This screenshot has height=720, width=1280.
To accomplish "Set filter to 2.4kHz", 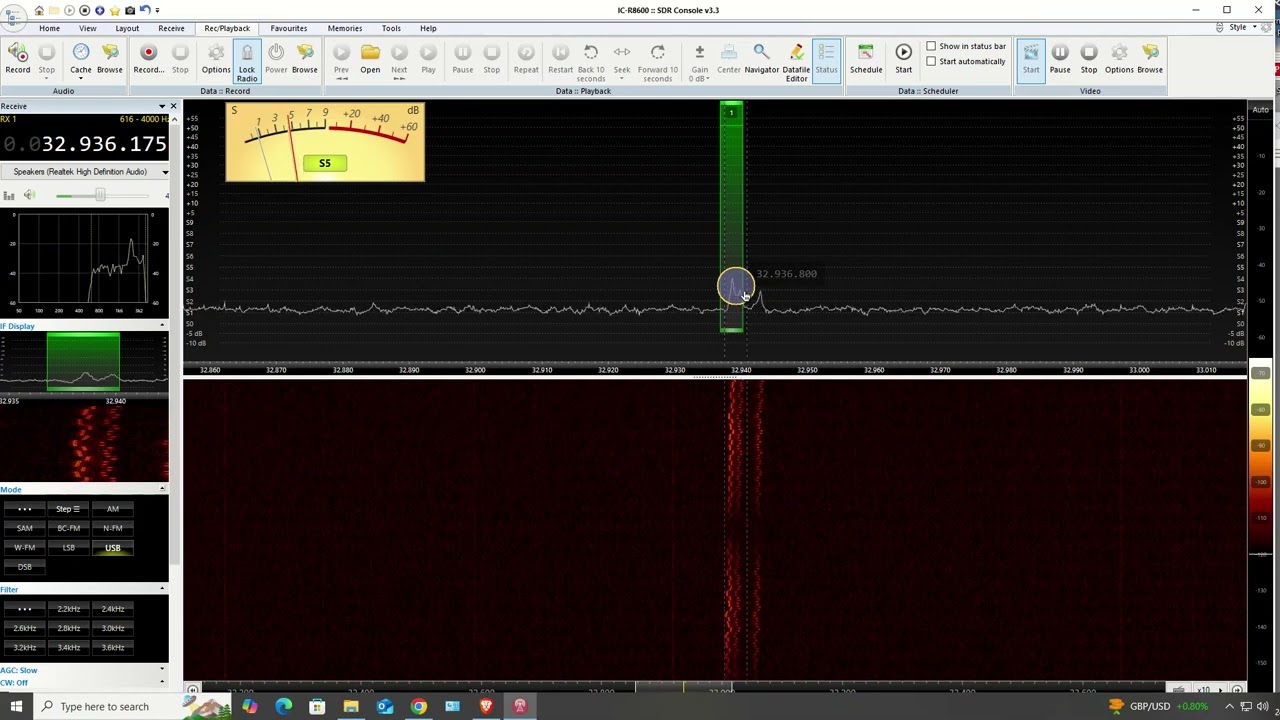I will pos(113,609).
